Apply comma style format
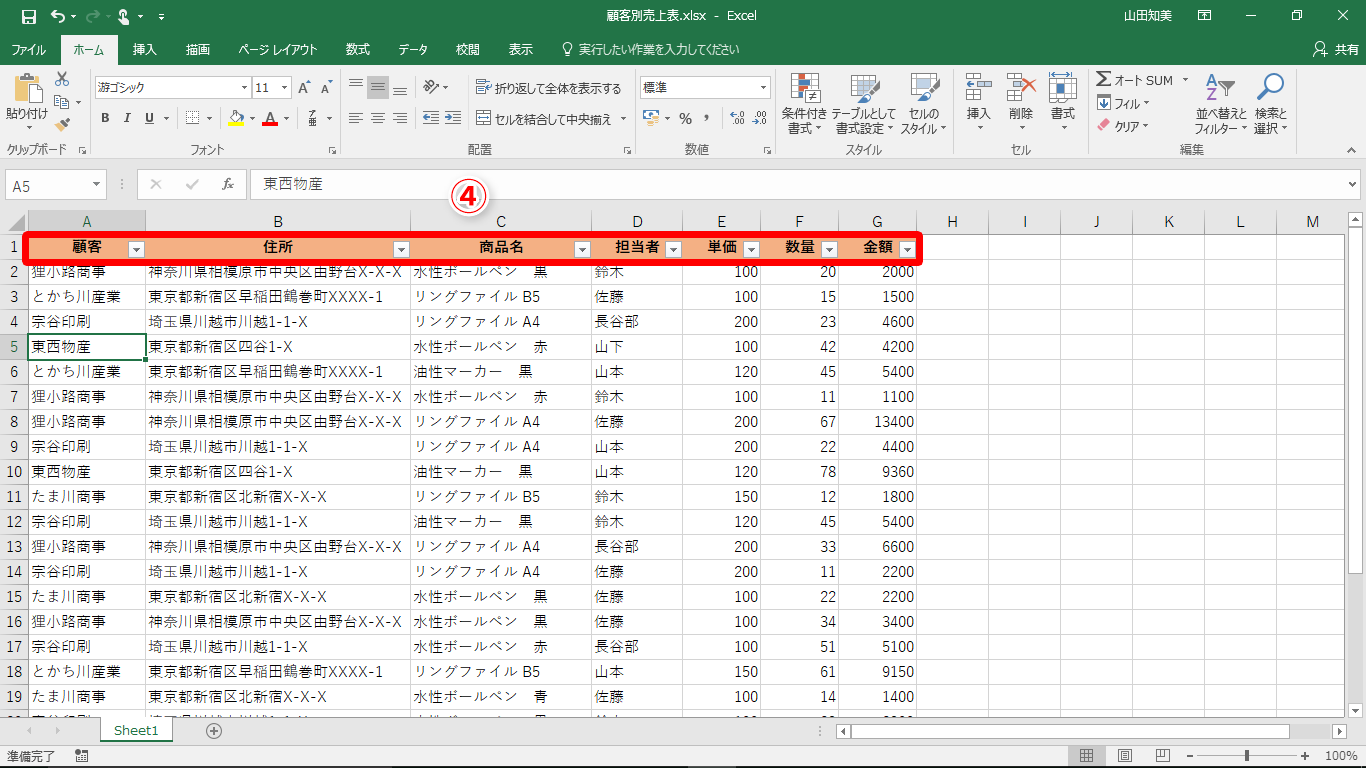Image resolution: width=1366 pixels, height=768 pixels. 706,118
